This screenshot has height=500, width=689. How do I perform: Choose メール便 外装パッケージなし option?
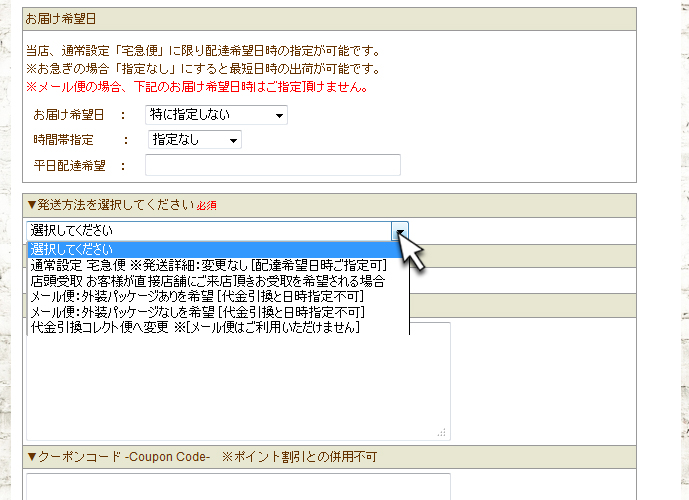(x=198, y=312)
